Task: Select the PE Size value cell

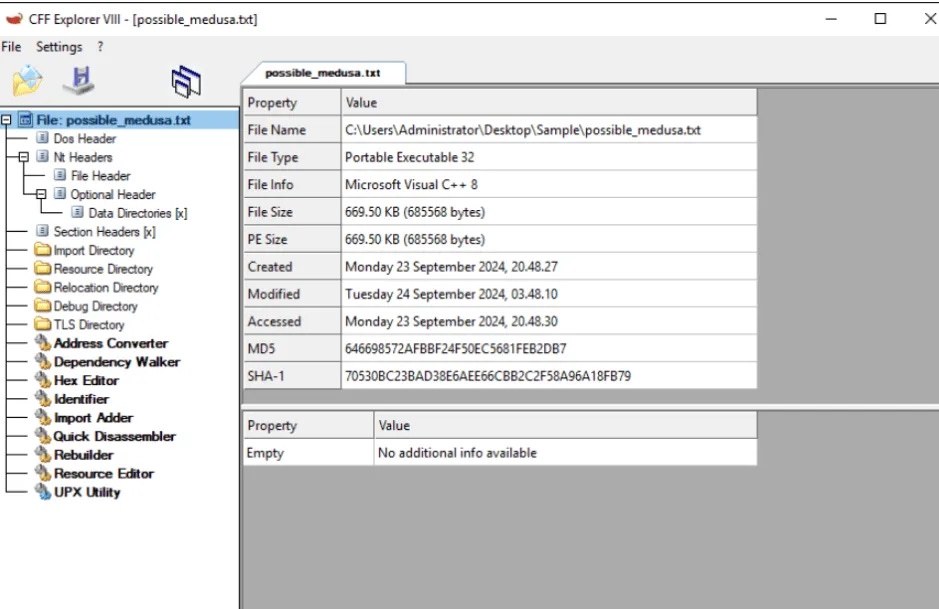Action: coord(549,240)
